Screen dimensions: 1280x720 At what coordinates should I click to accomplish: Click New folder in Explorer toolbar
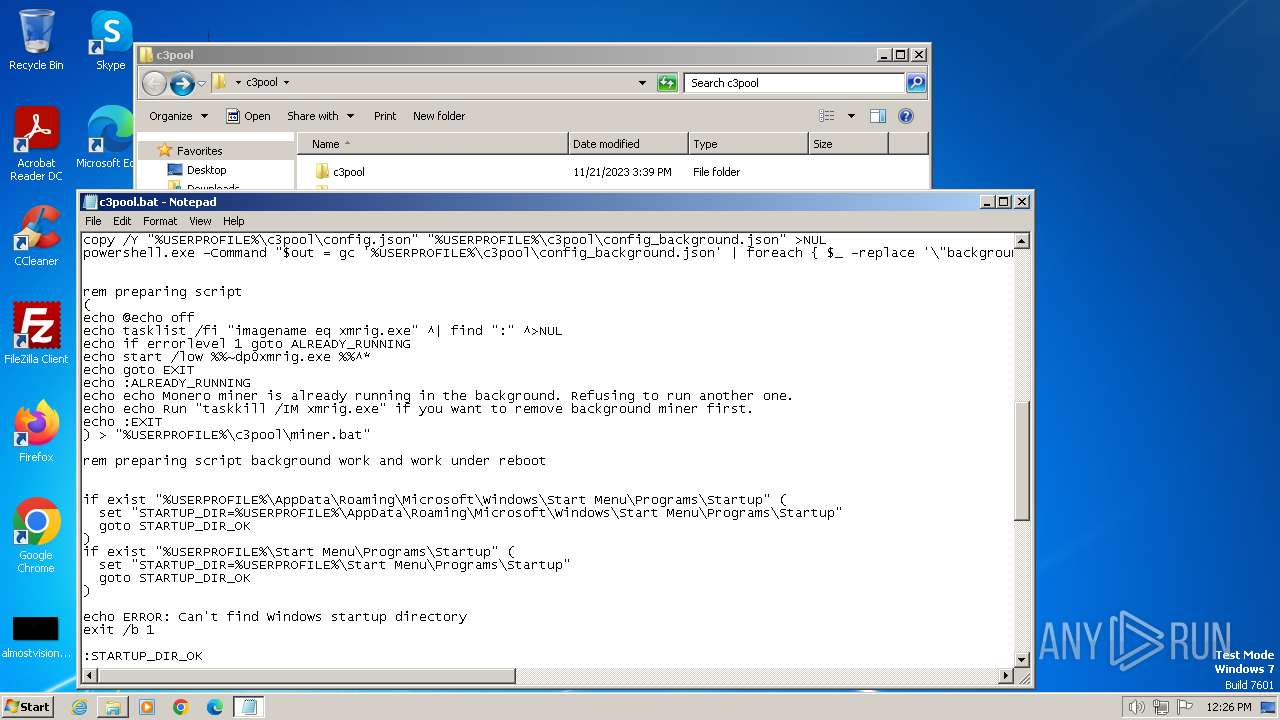coord(439,116)
